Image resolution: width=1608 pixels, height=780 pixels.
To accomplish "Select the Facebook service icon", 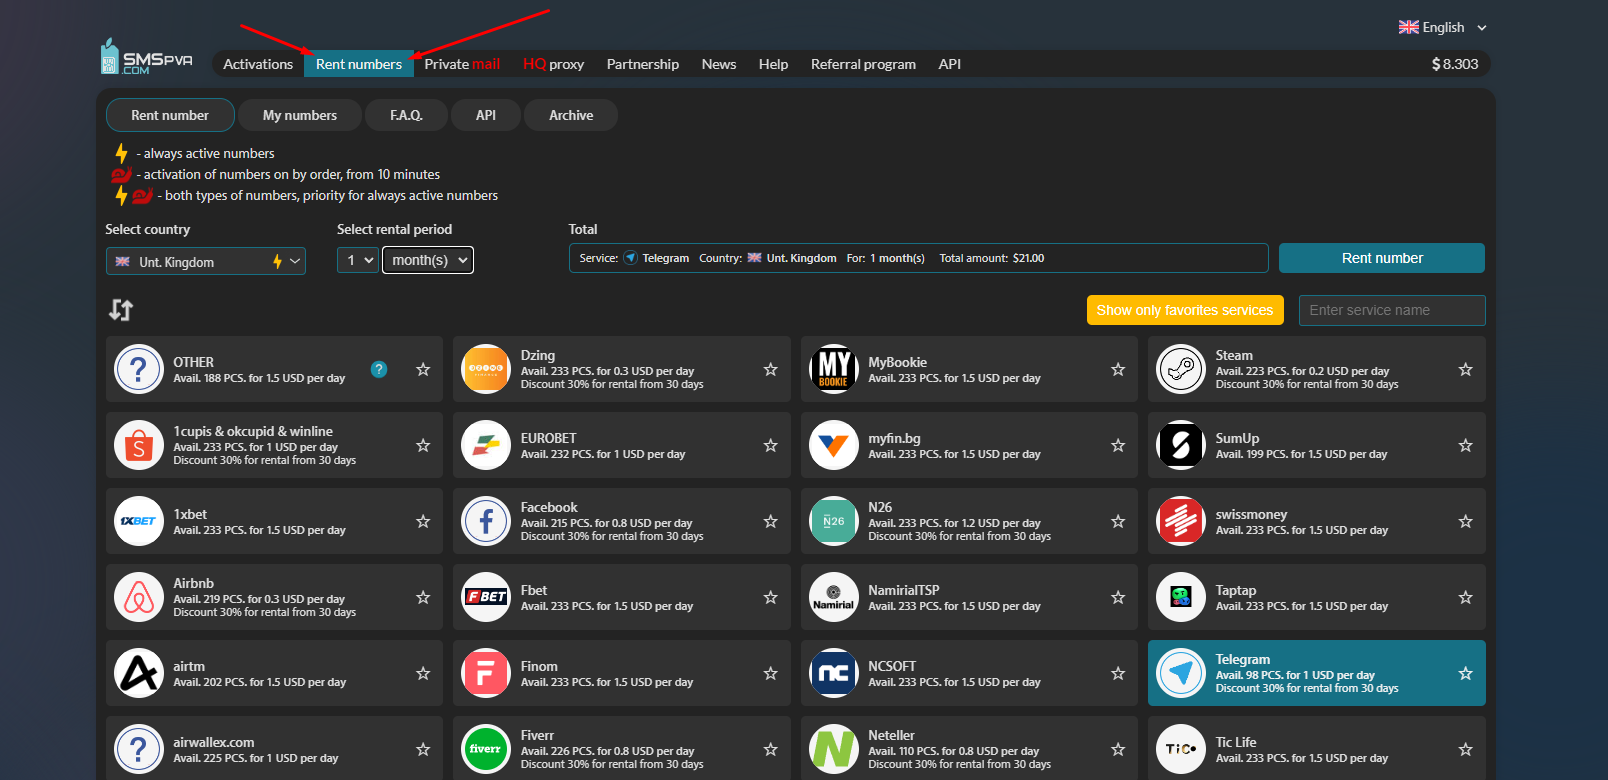I will pyautogui.click(x=486, y=521).
